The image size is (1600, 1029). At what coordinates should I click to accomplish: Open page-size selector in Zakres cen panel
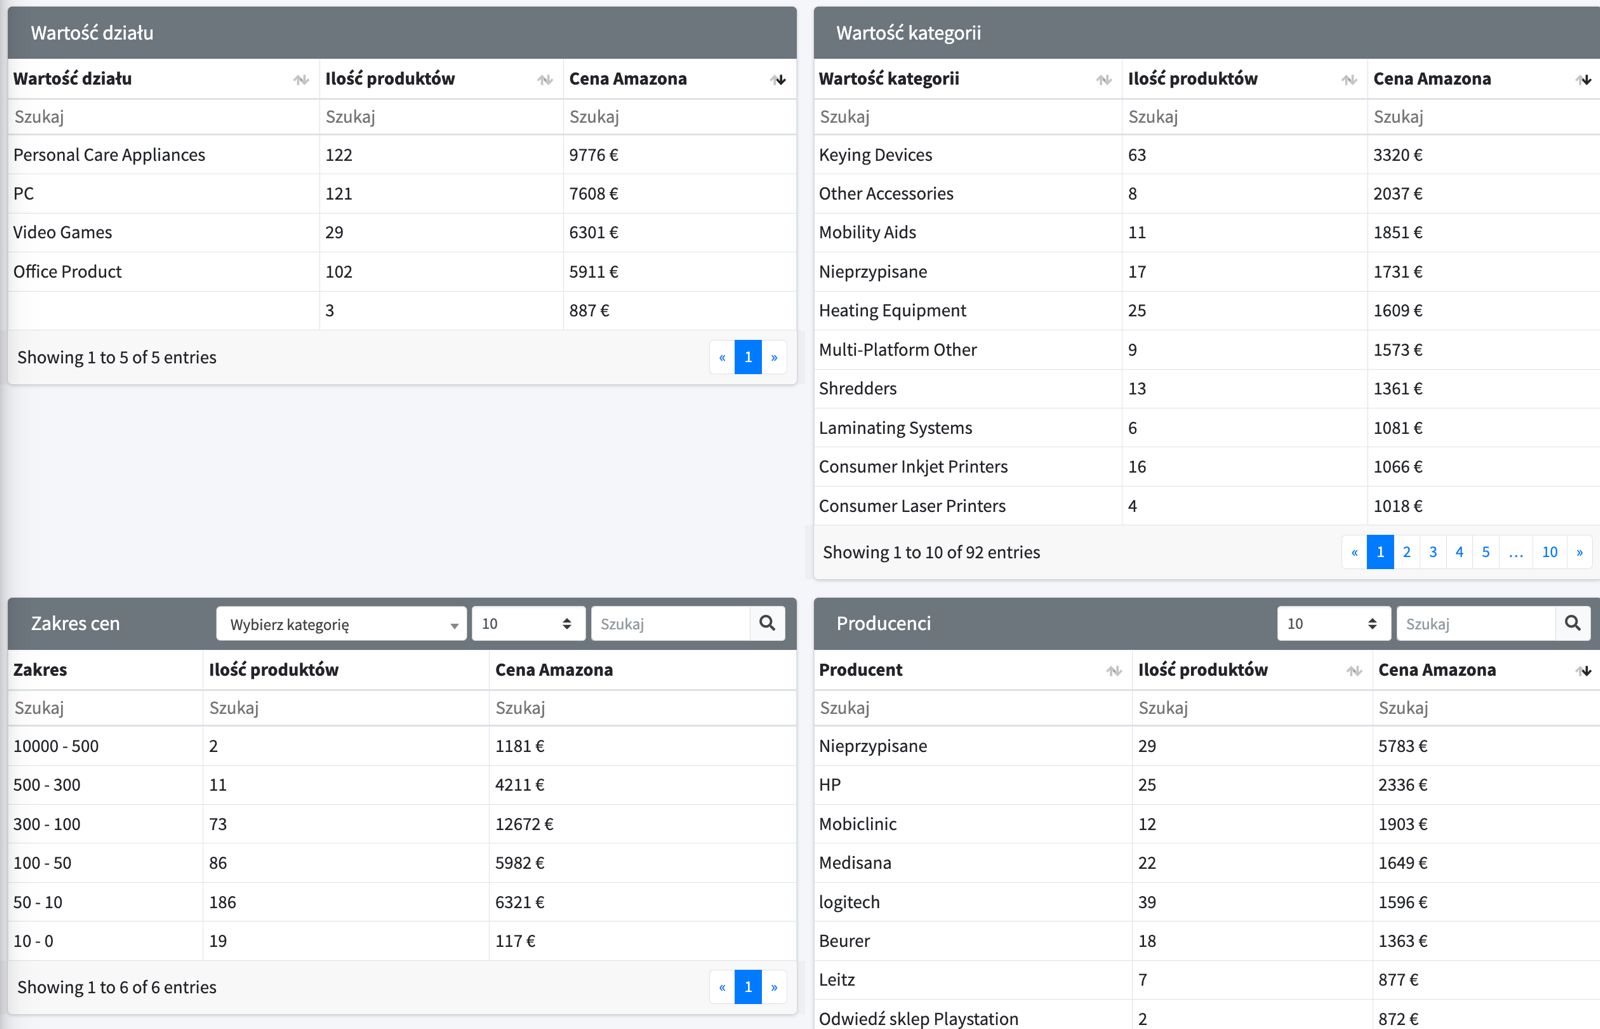tap(528, 623)
